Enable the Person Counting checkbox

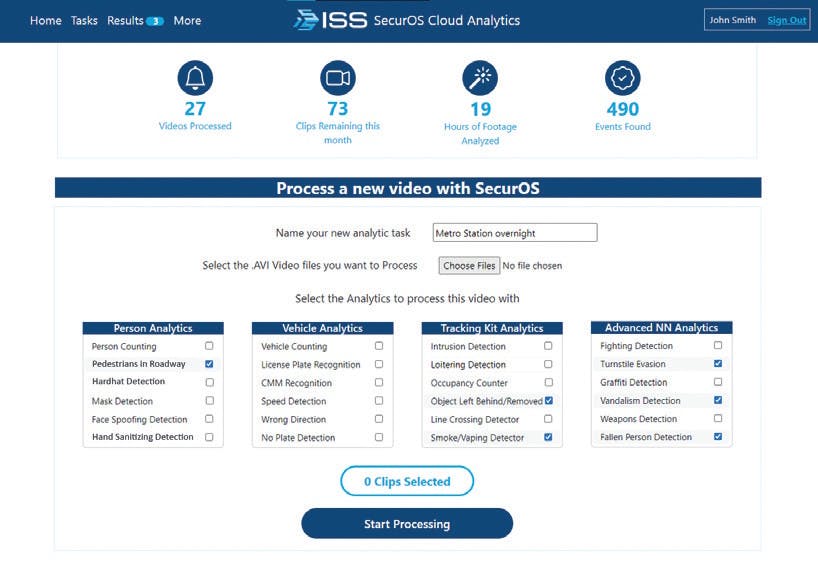(209, 346)
